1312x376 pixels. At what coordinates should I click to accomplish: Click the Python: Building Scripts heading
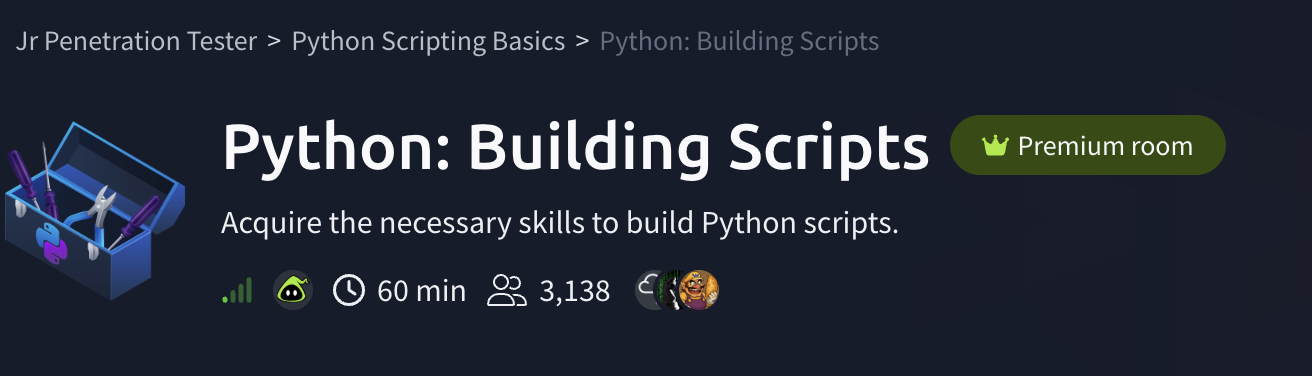[x=576, y=148]
